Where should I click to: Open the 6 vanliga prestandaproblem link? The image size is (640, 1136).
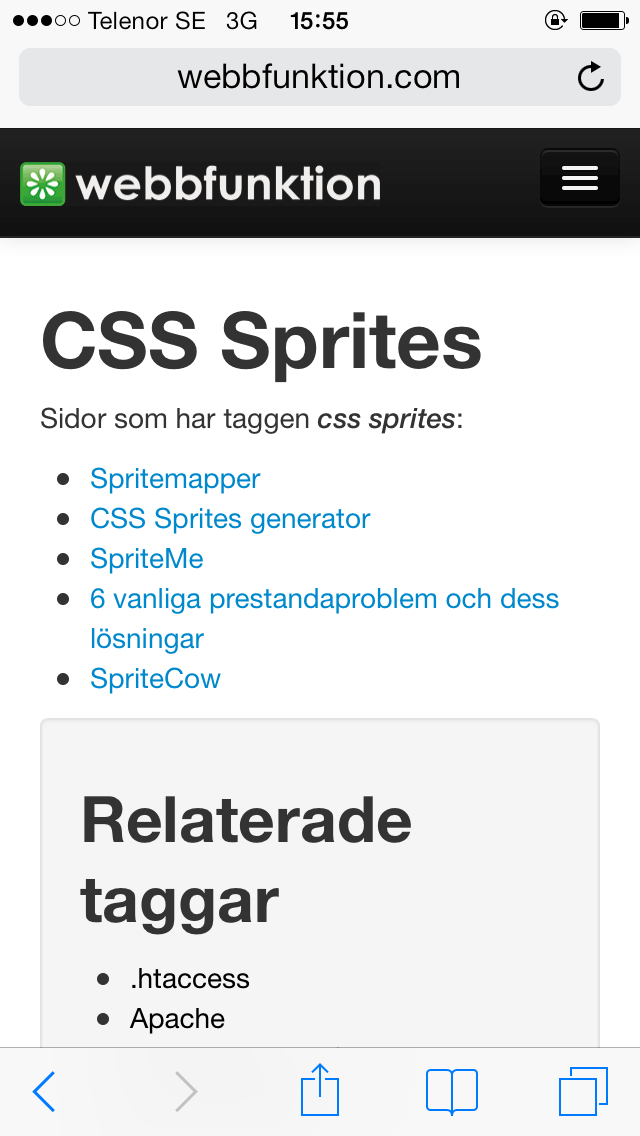[324, 599]
